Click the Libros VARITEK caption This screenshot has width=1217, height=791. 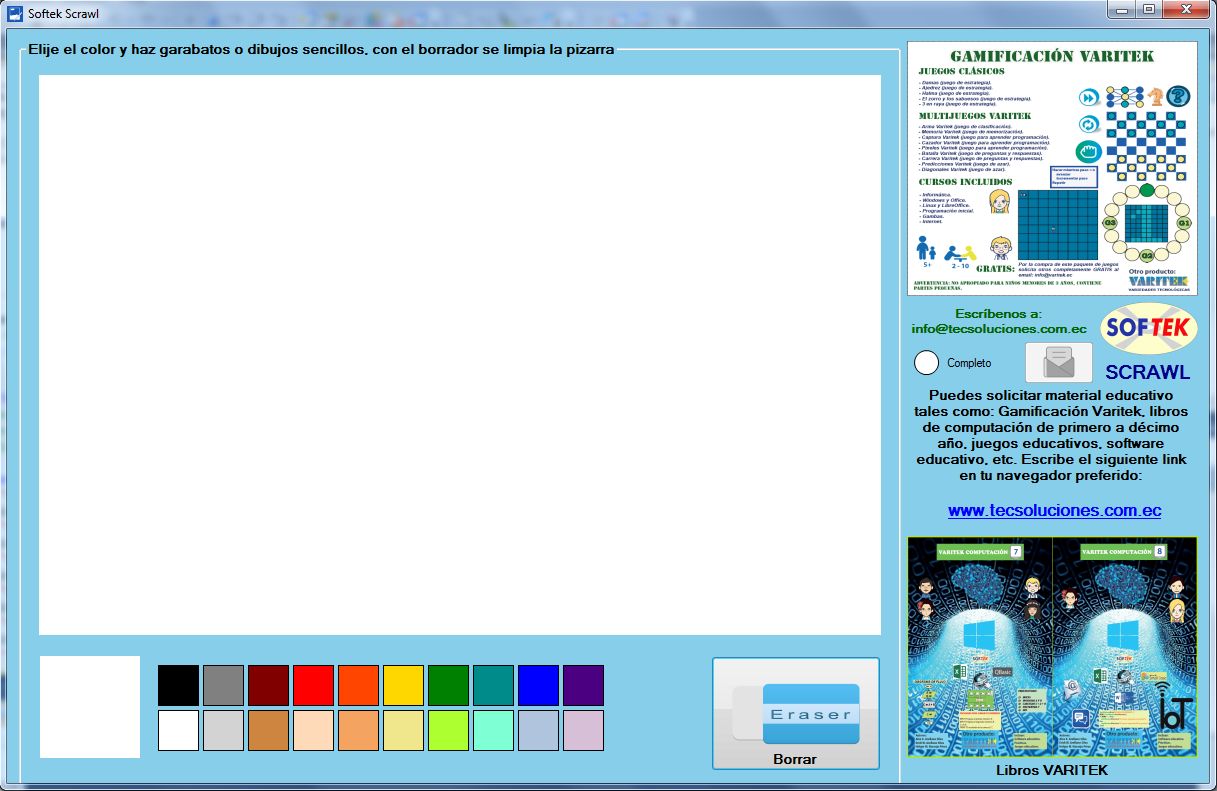[1052, 770]
